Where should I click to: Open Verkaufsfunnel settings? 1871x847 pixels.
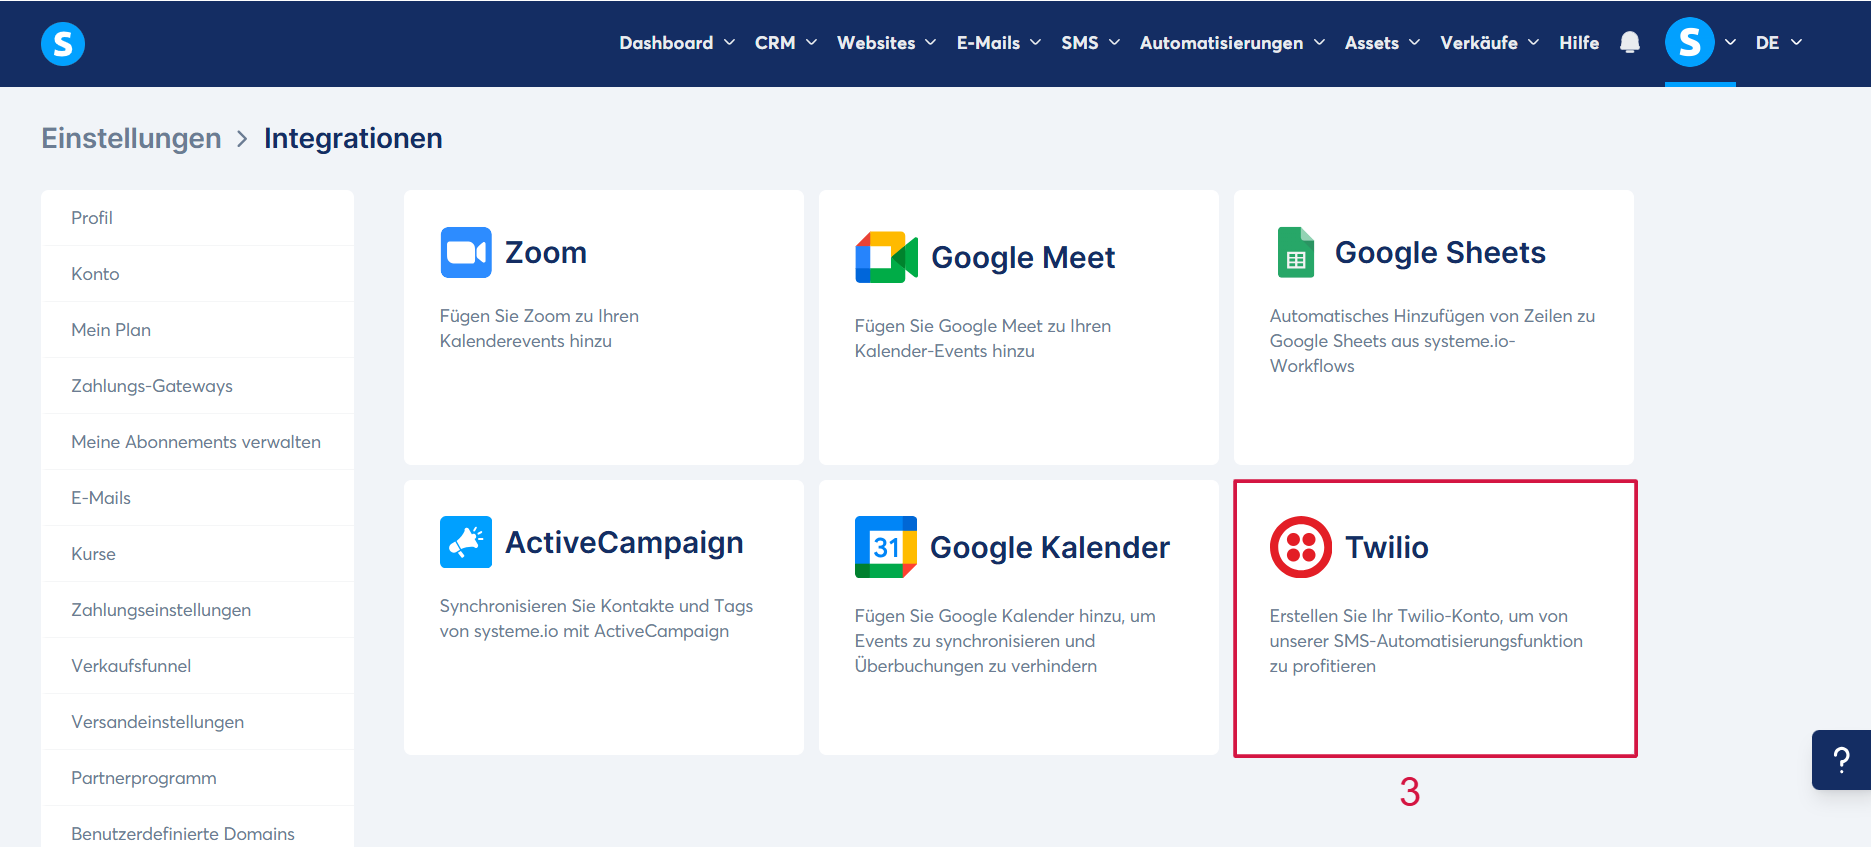198,666
